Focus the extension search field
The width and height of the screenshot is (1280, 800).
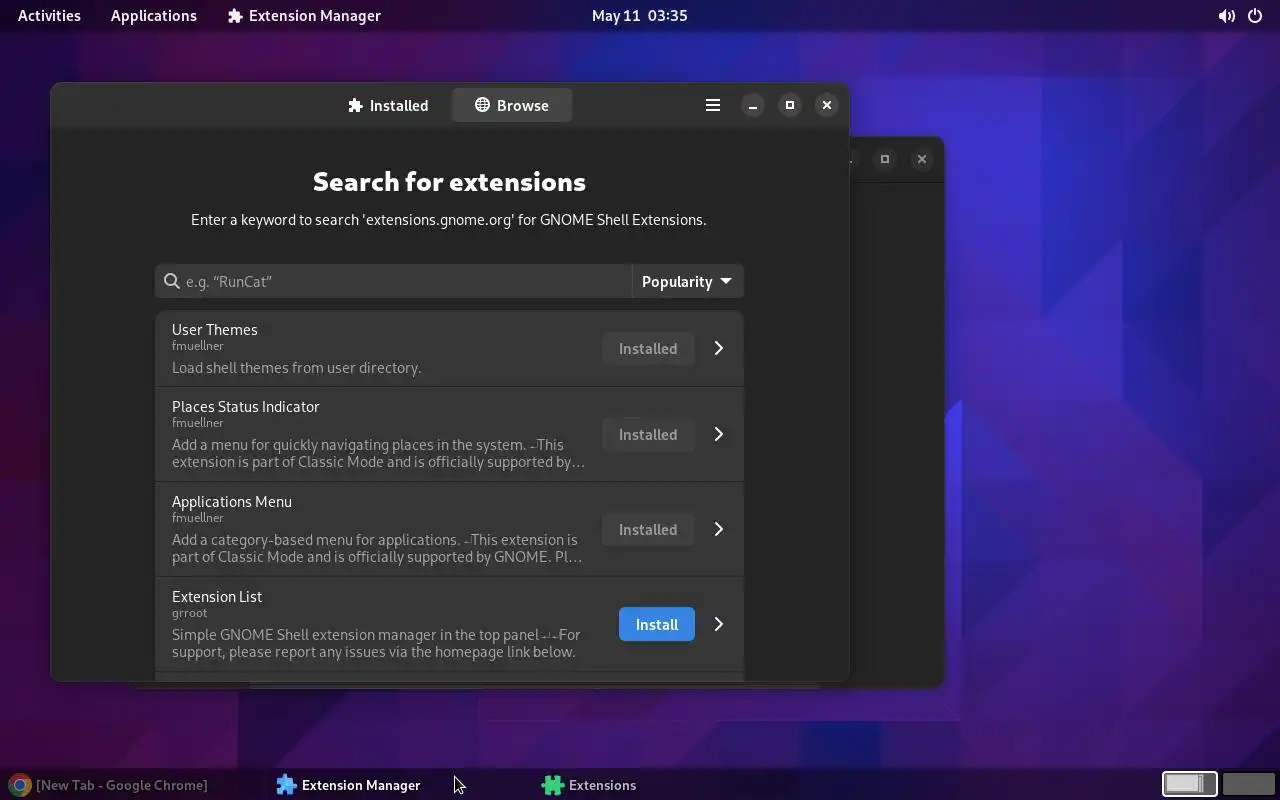(x=393, y=281)
